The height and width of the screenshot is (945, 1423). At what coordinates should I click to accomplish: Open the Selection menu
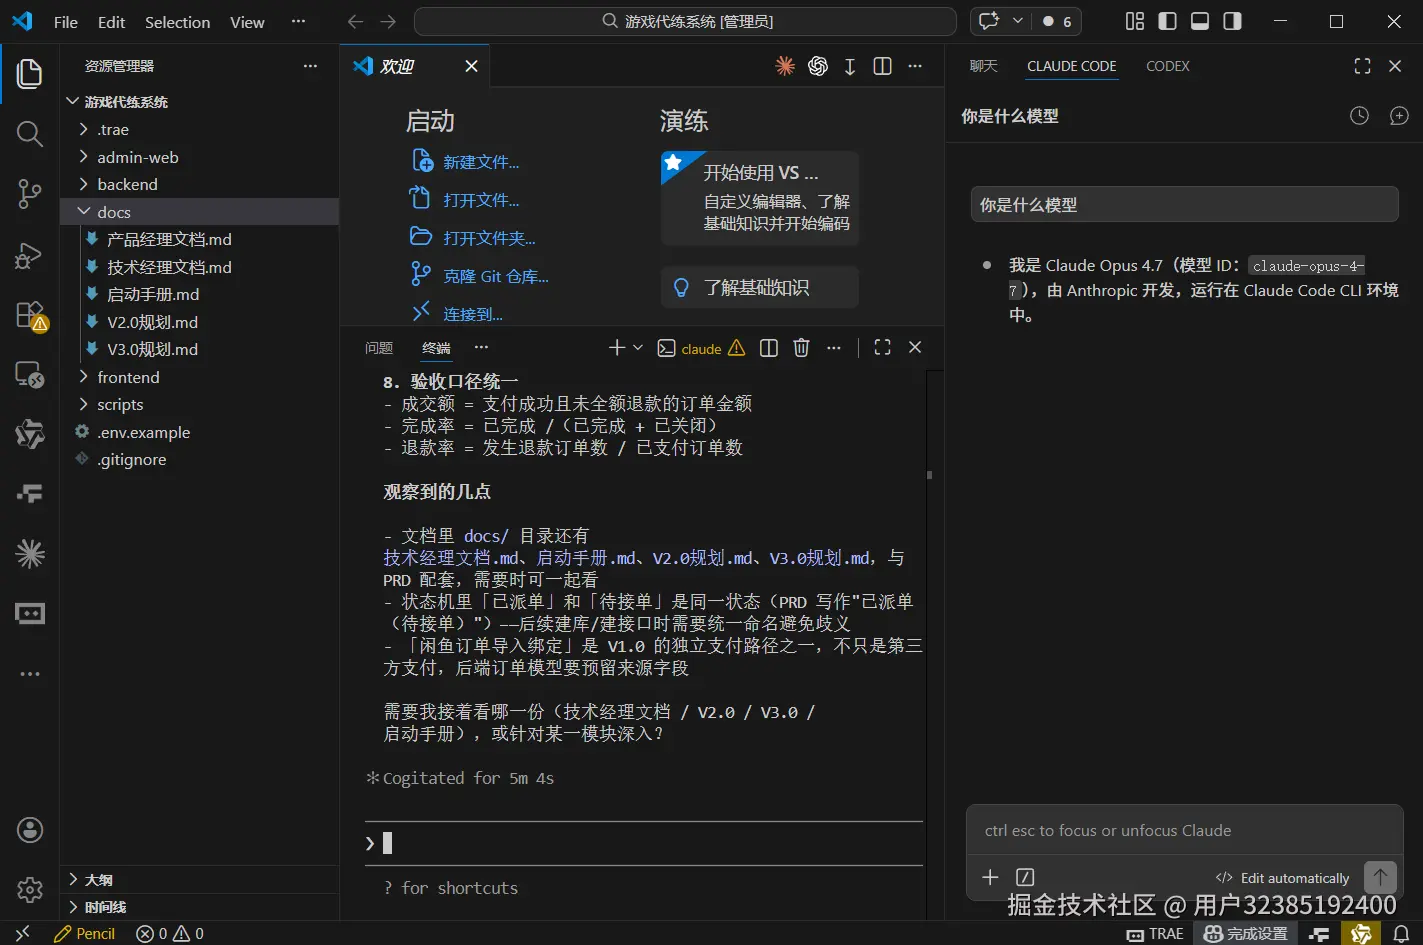(178, 21)
